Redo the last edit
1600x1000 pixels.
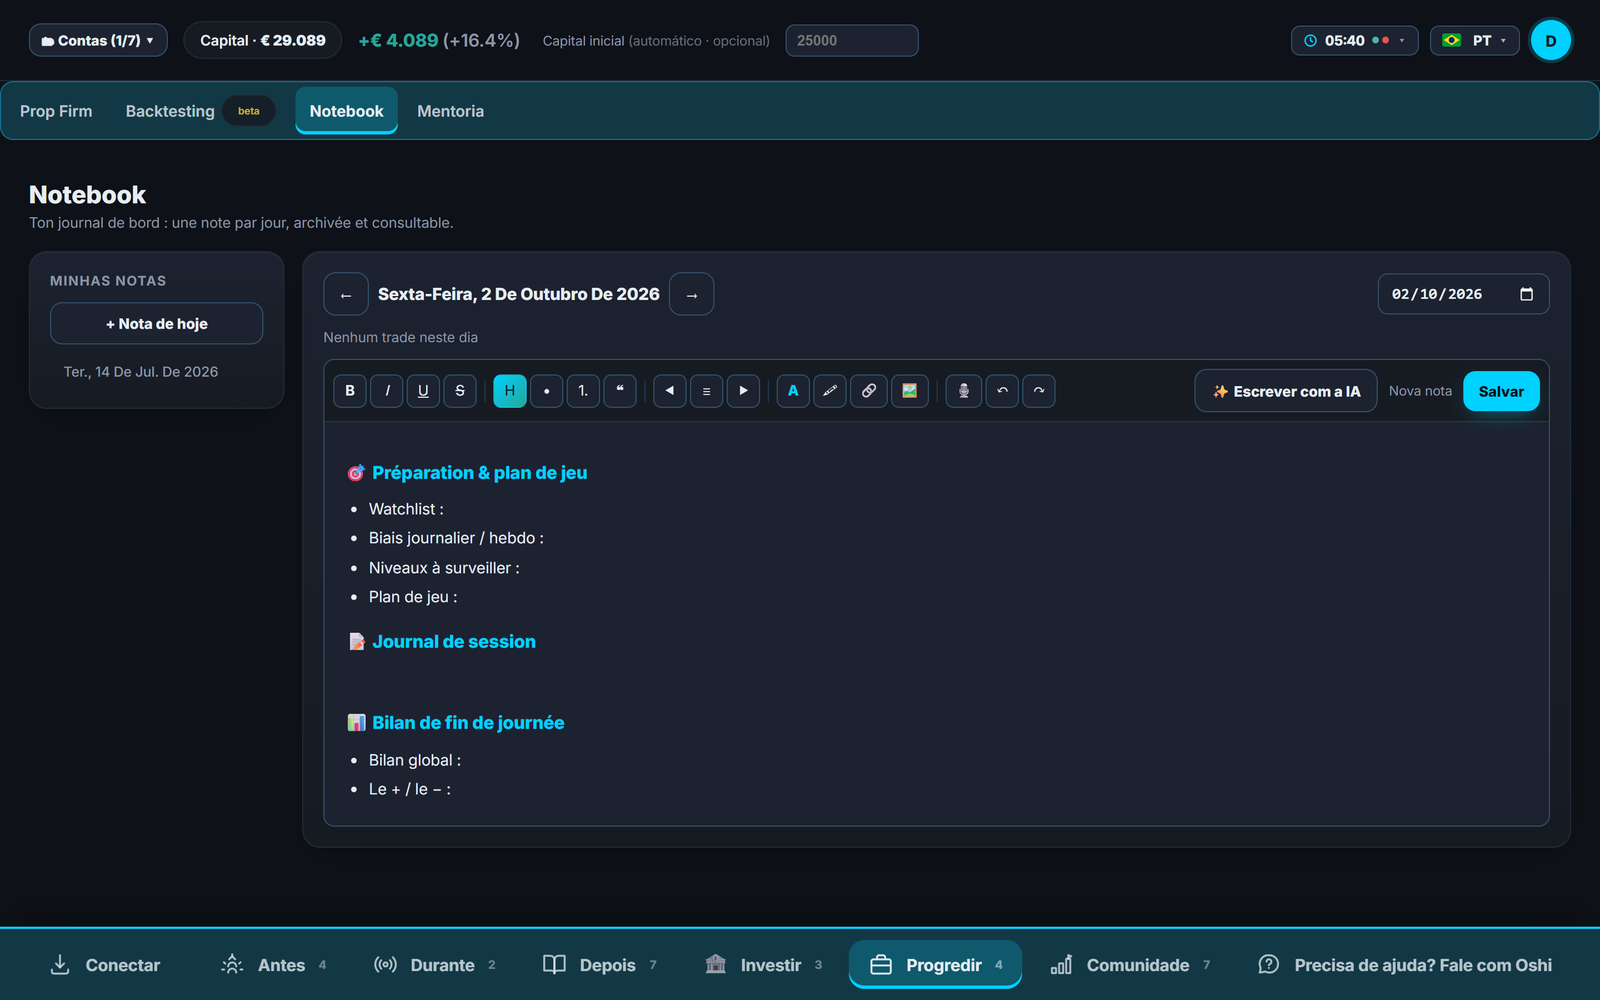[x=1039, y=391]
